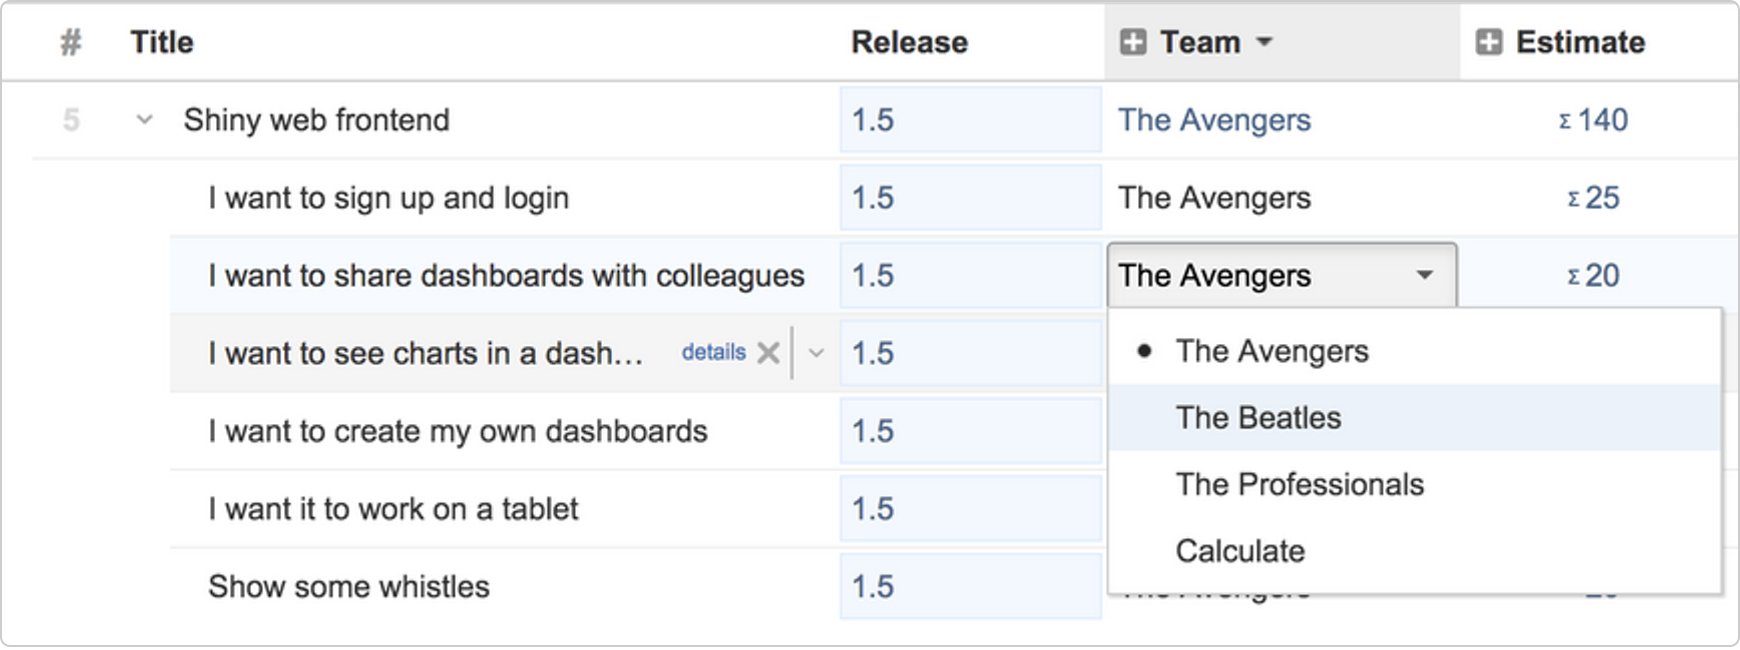The image size is (1740, 650).
Task: Click the sigma 25 estimate on the login row
Action: 1593,198
